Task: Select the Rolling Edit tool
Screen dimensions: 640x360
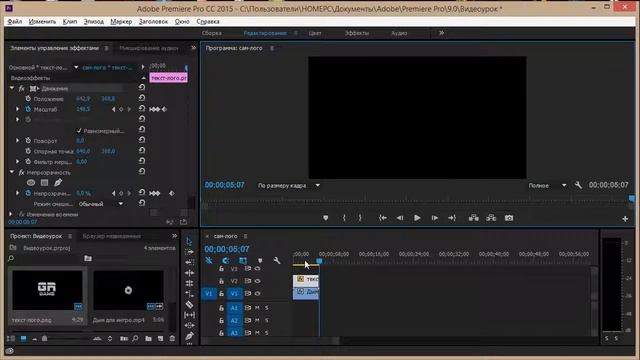Action: [189, 273]
